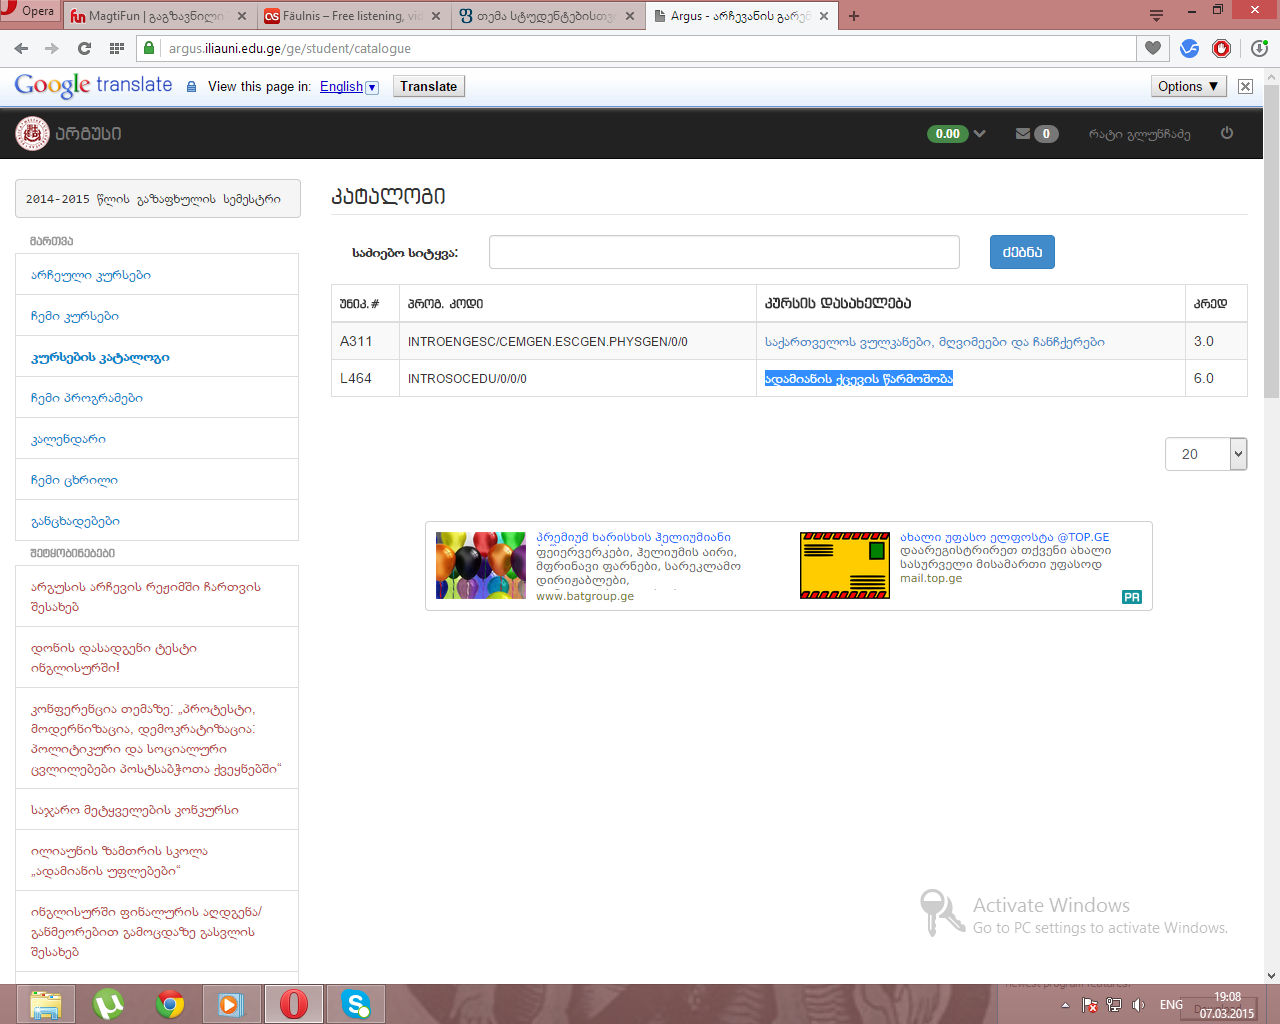Open the user name menu in header
Screen dimensions: 1280x1024
pos(1139,134)
